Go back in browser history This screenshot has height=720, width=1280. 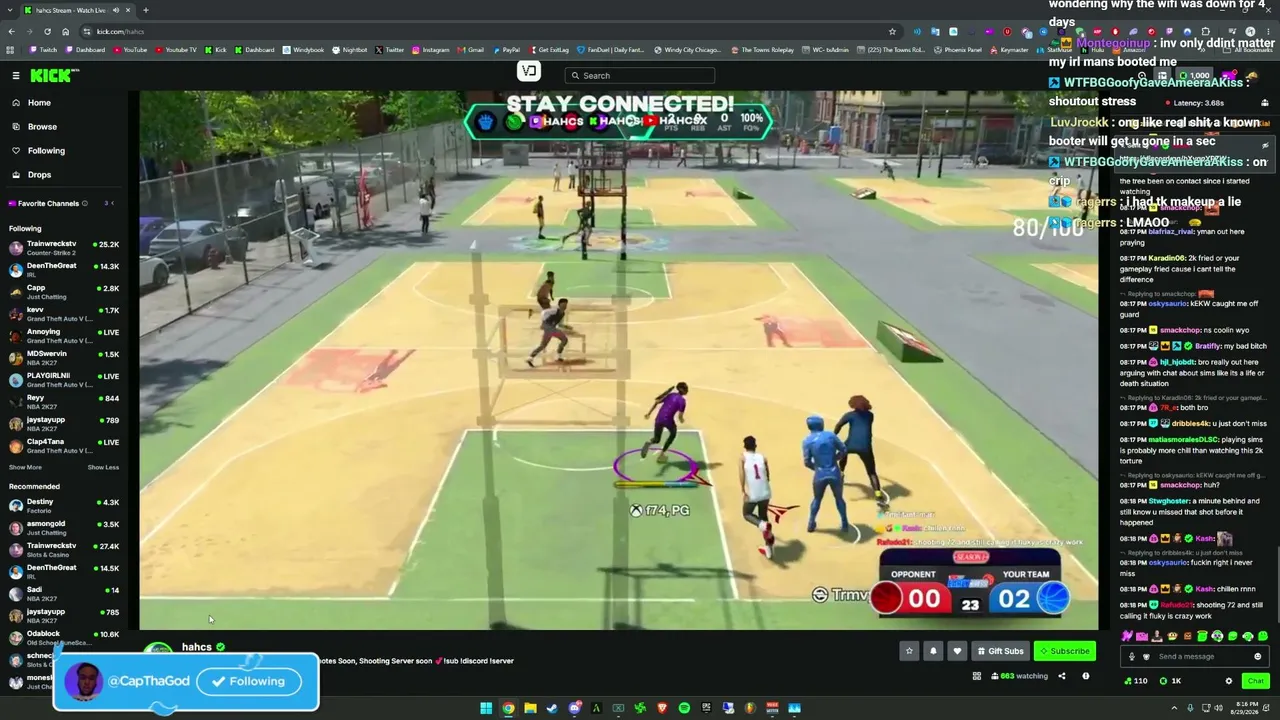11,31
